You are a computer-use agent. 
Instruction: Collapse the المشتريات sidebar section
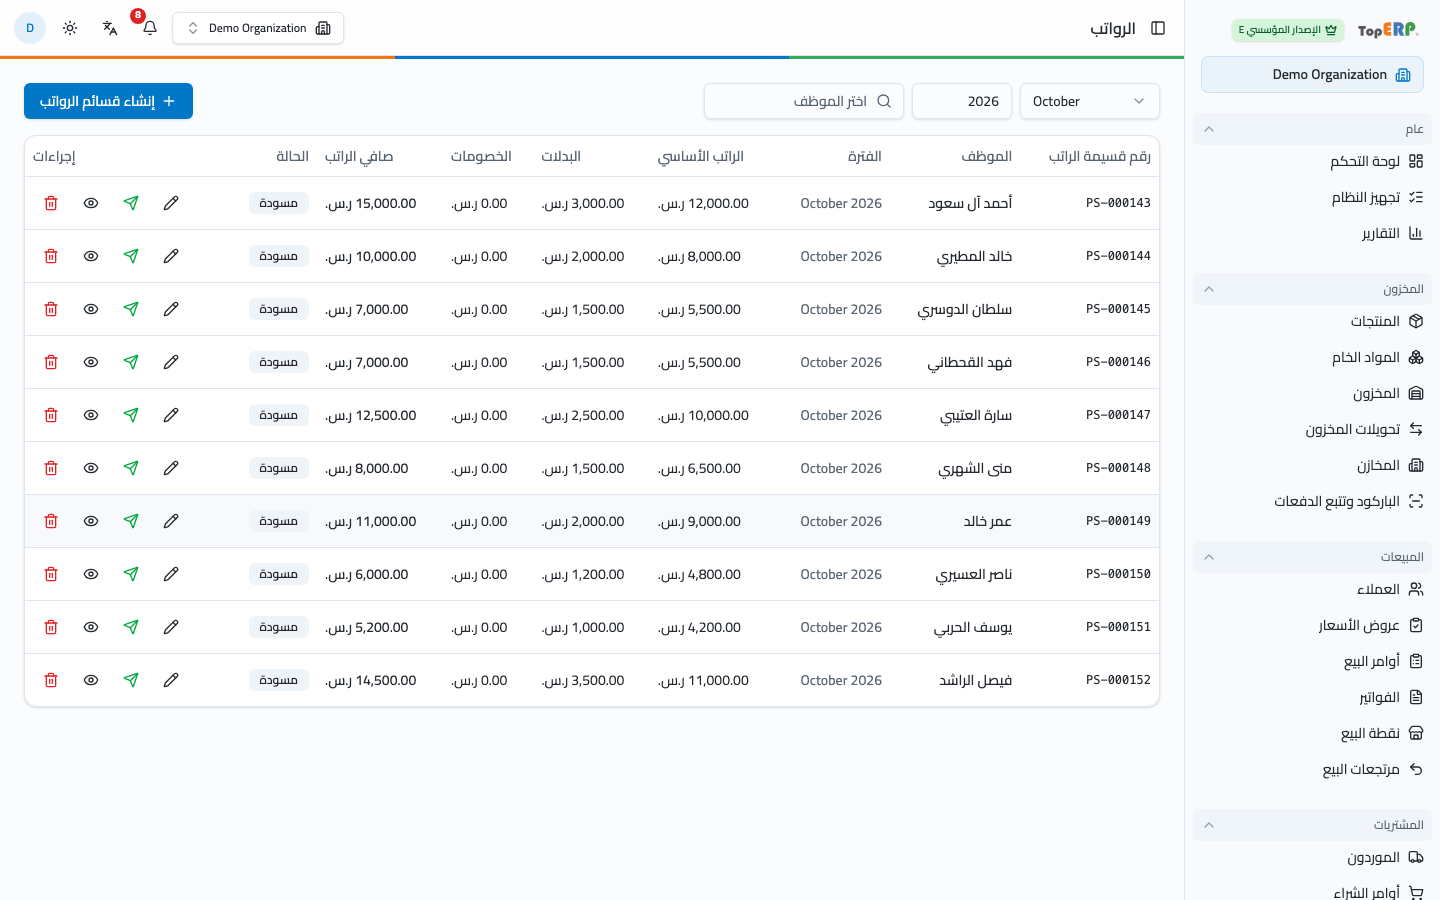click(1312, 825)
